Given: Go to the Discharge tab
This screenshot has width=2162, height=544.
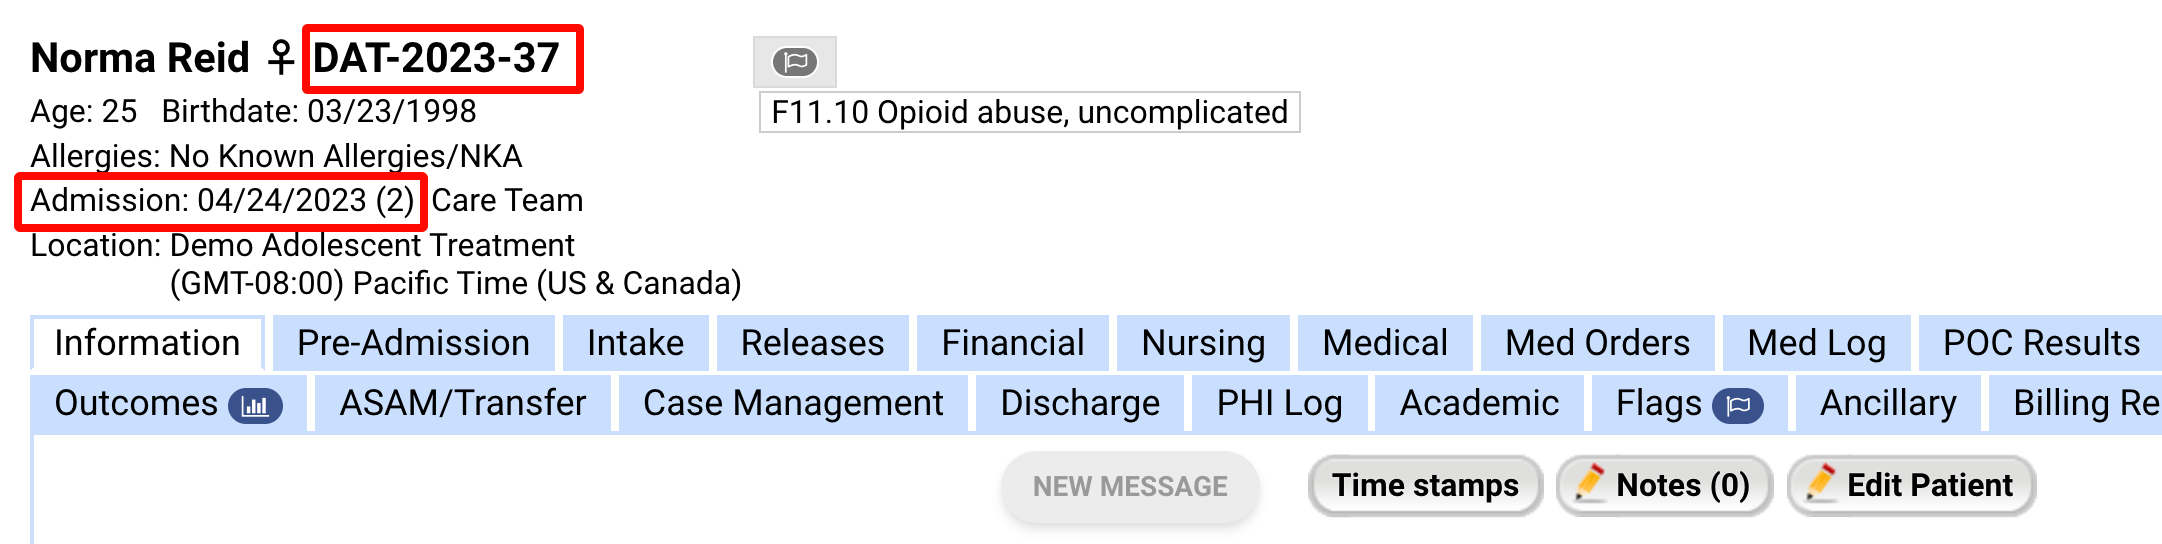Looking at the screenshot, I should pos(1080,403).
